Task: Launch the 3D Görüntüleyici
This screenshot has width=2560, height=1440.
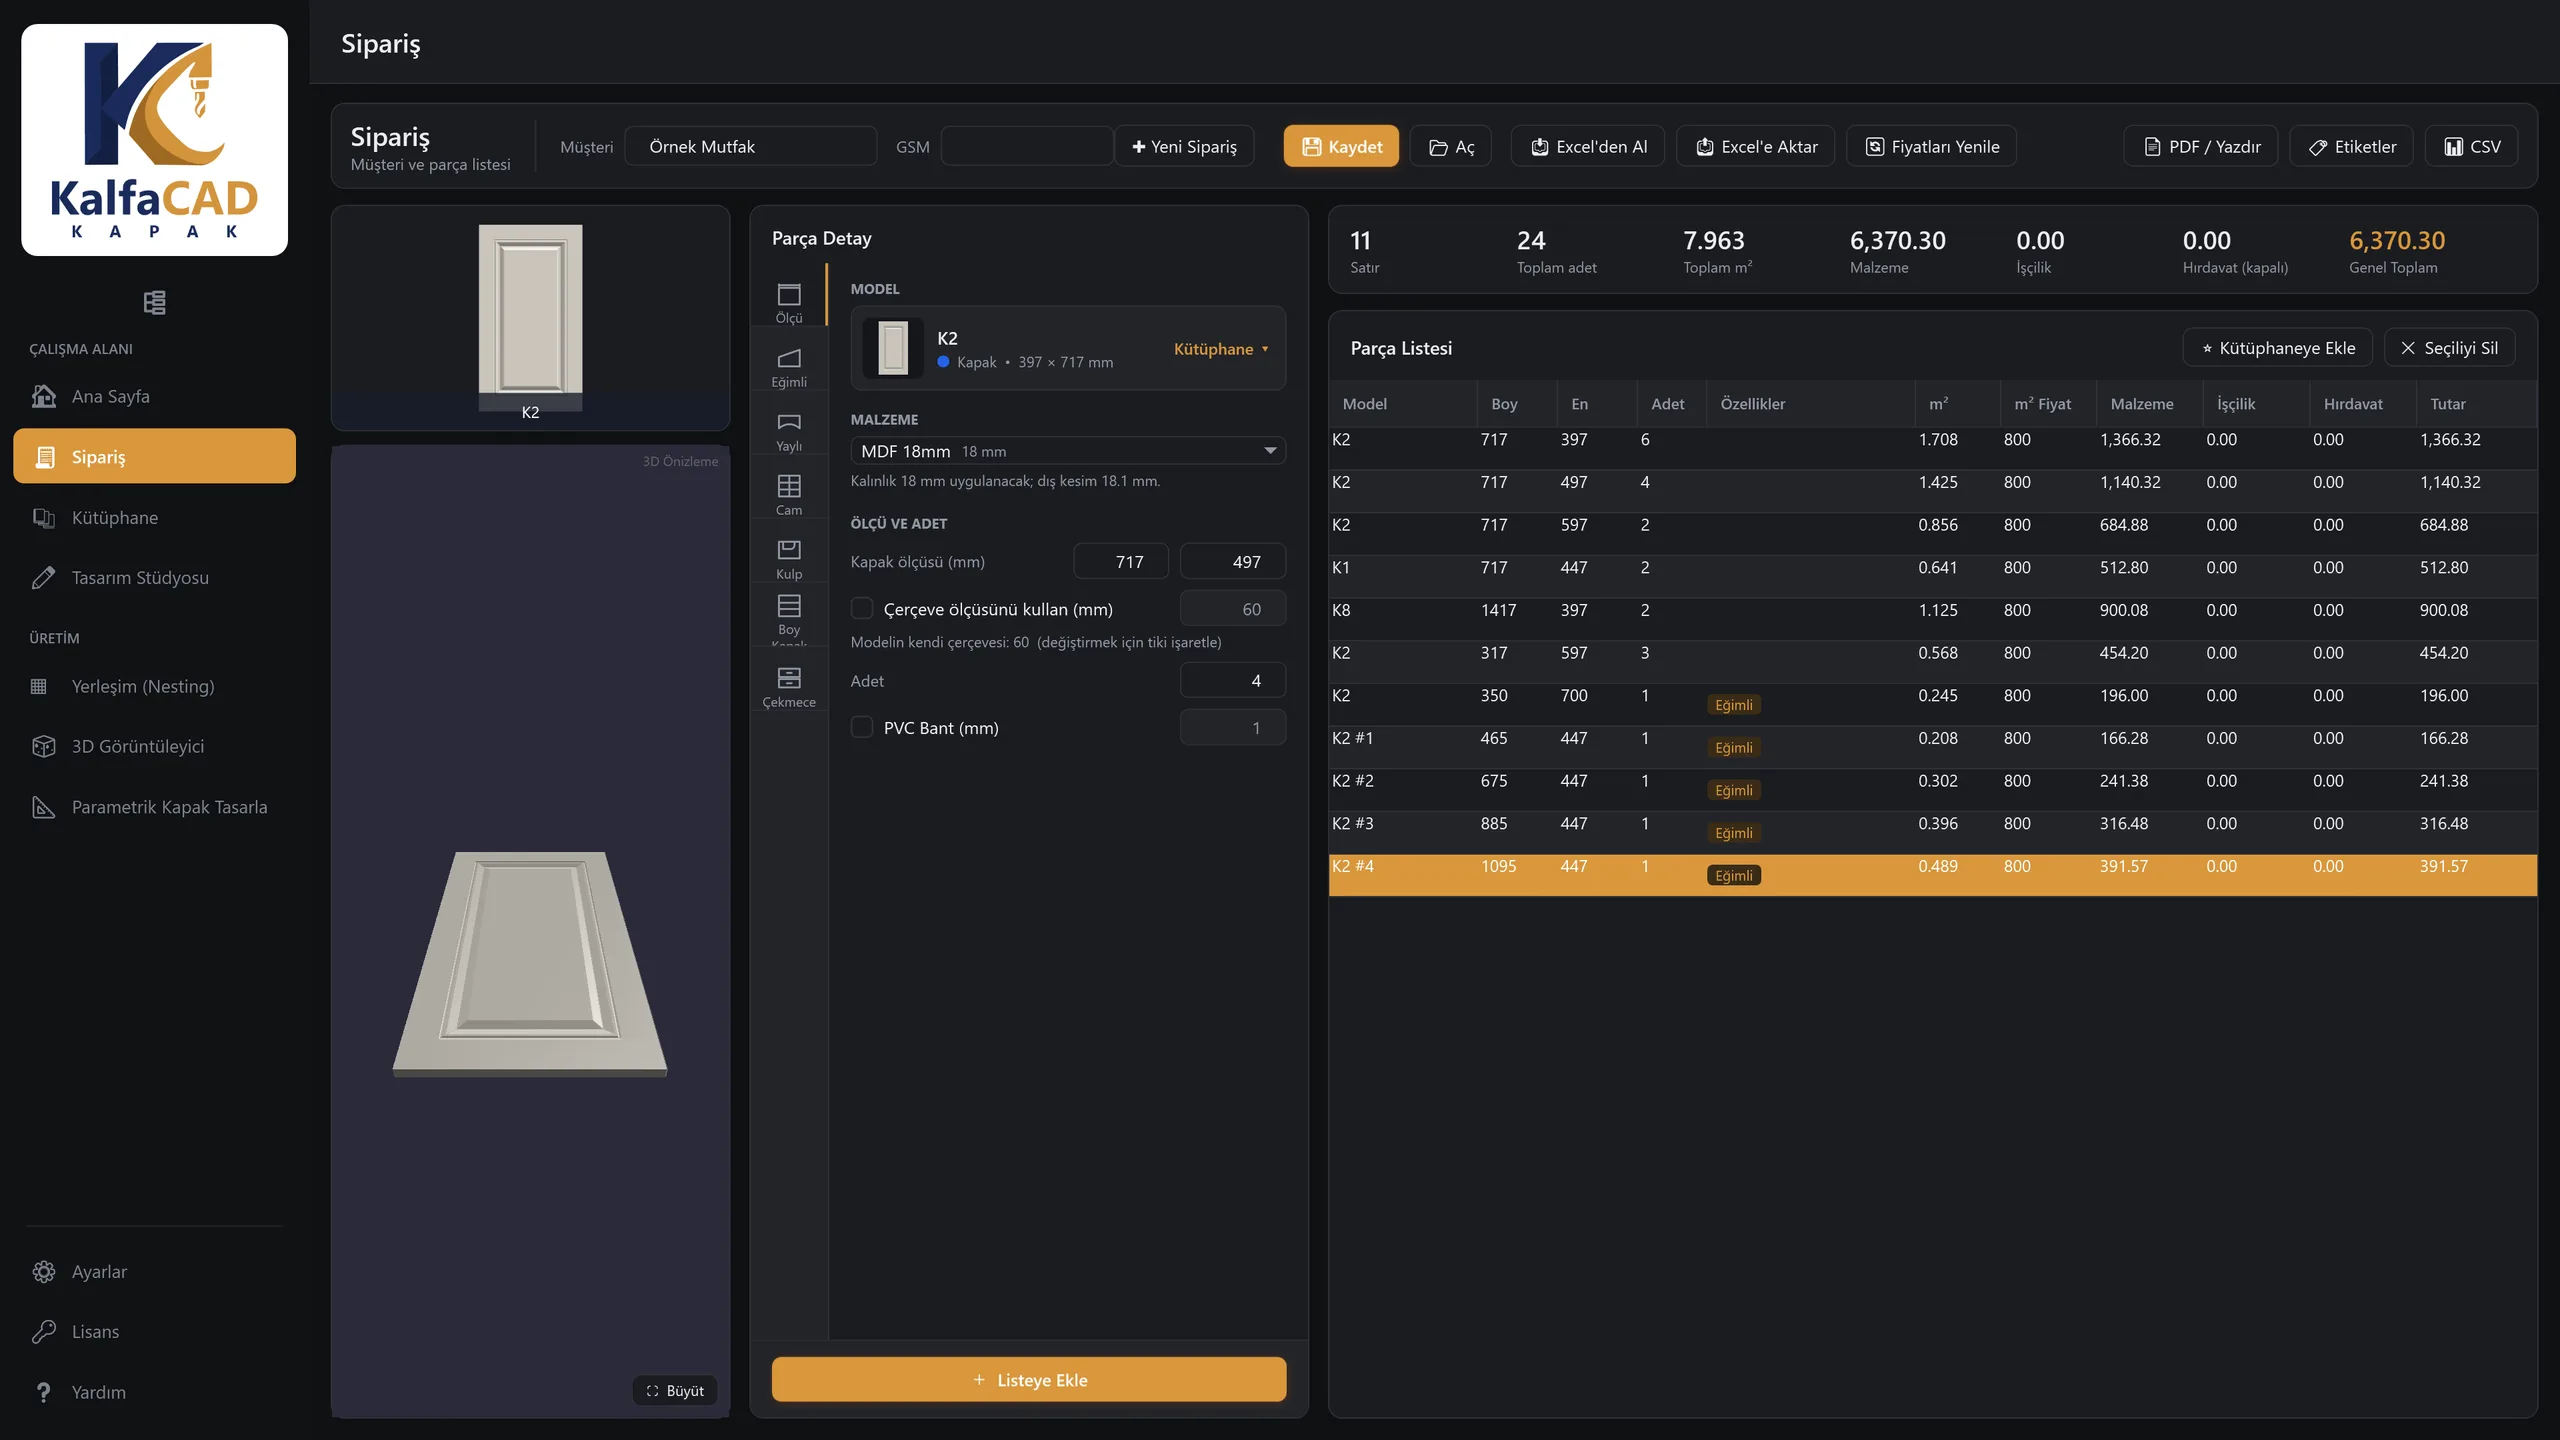Action: tap(154, 746)
